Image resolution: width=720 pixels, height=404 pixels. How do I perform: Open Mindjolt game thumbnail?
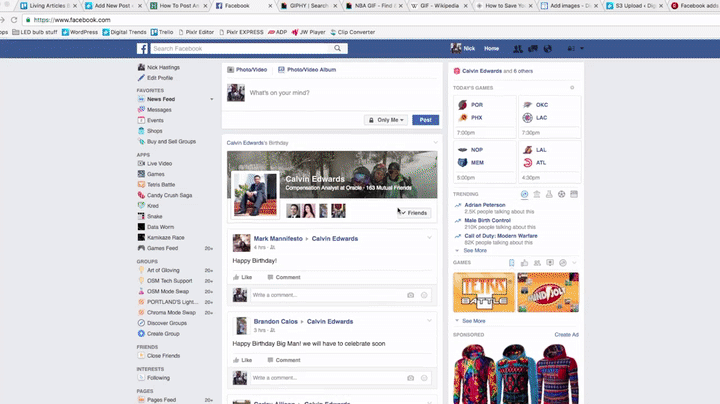pyautogui.click(x=548, y=292)
